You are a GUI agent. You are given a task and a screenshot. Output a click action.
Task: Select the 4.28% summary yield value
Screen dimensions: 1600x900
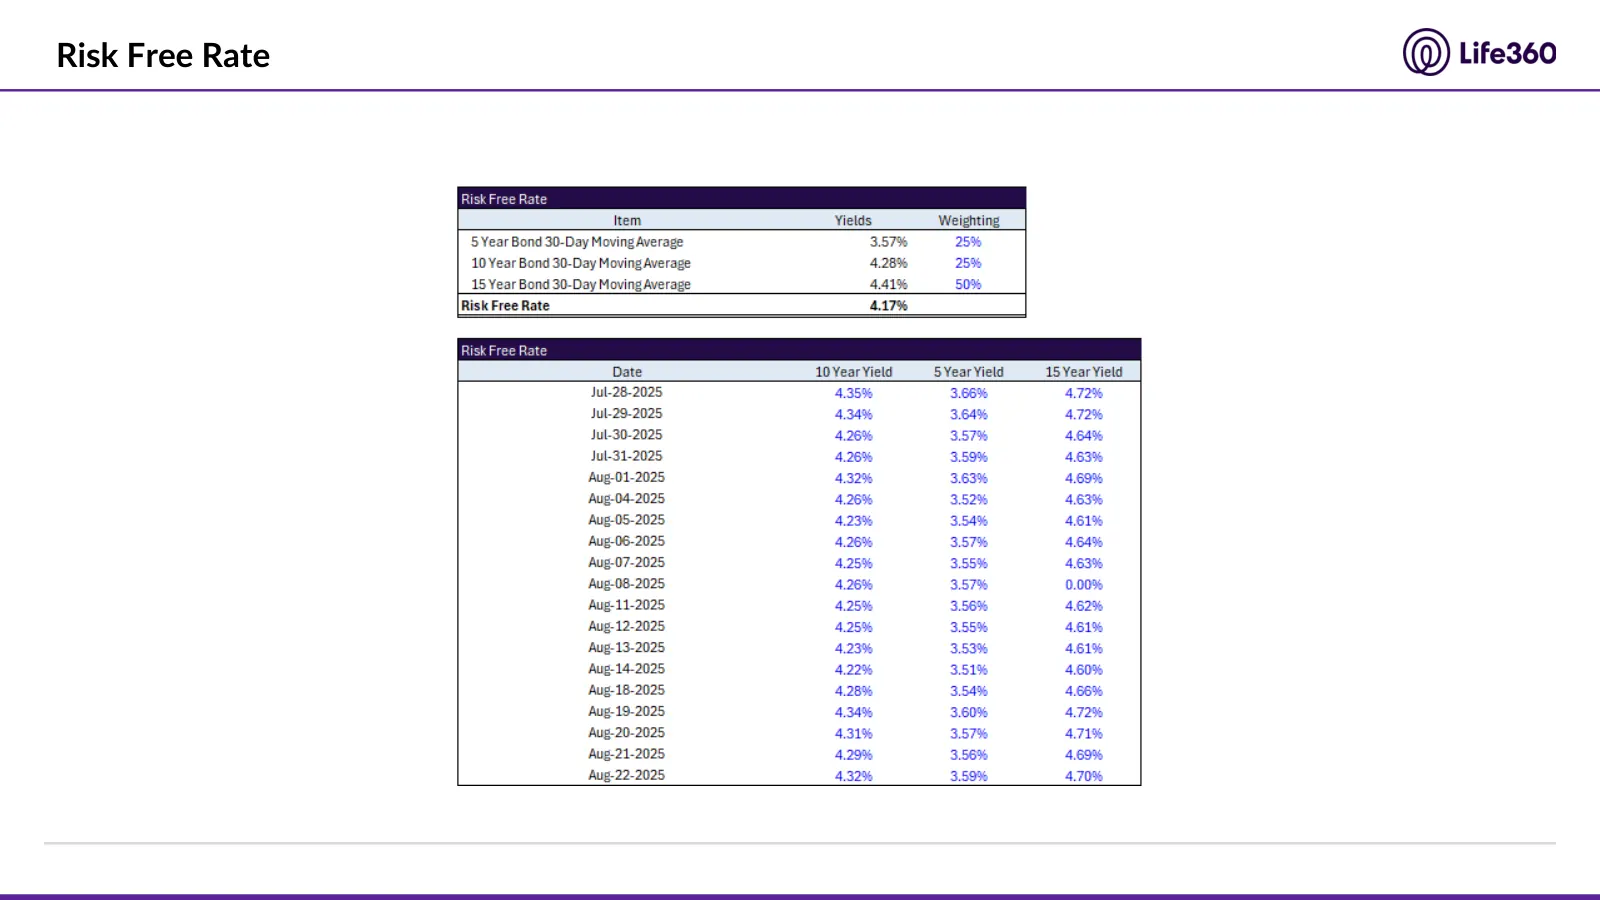click(x=888, y=263)
